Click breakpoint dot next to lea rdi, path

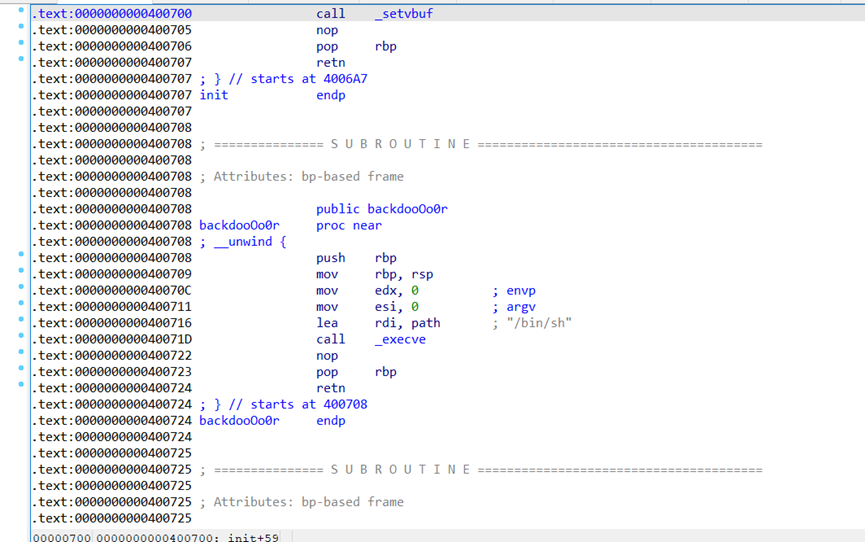coord(22,321)
